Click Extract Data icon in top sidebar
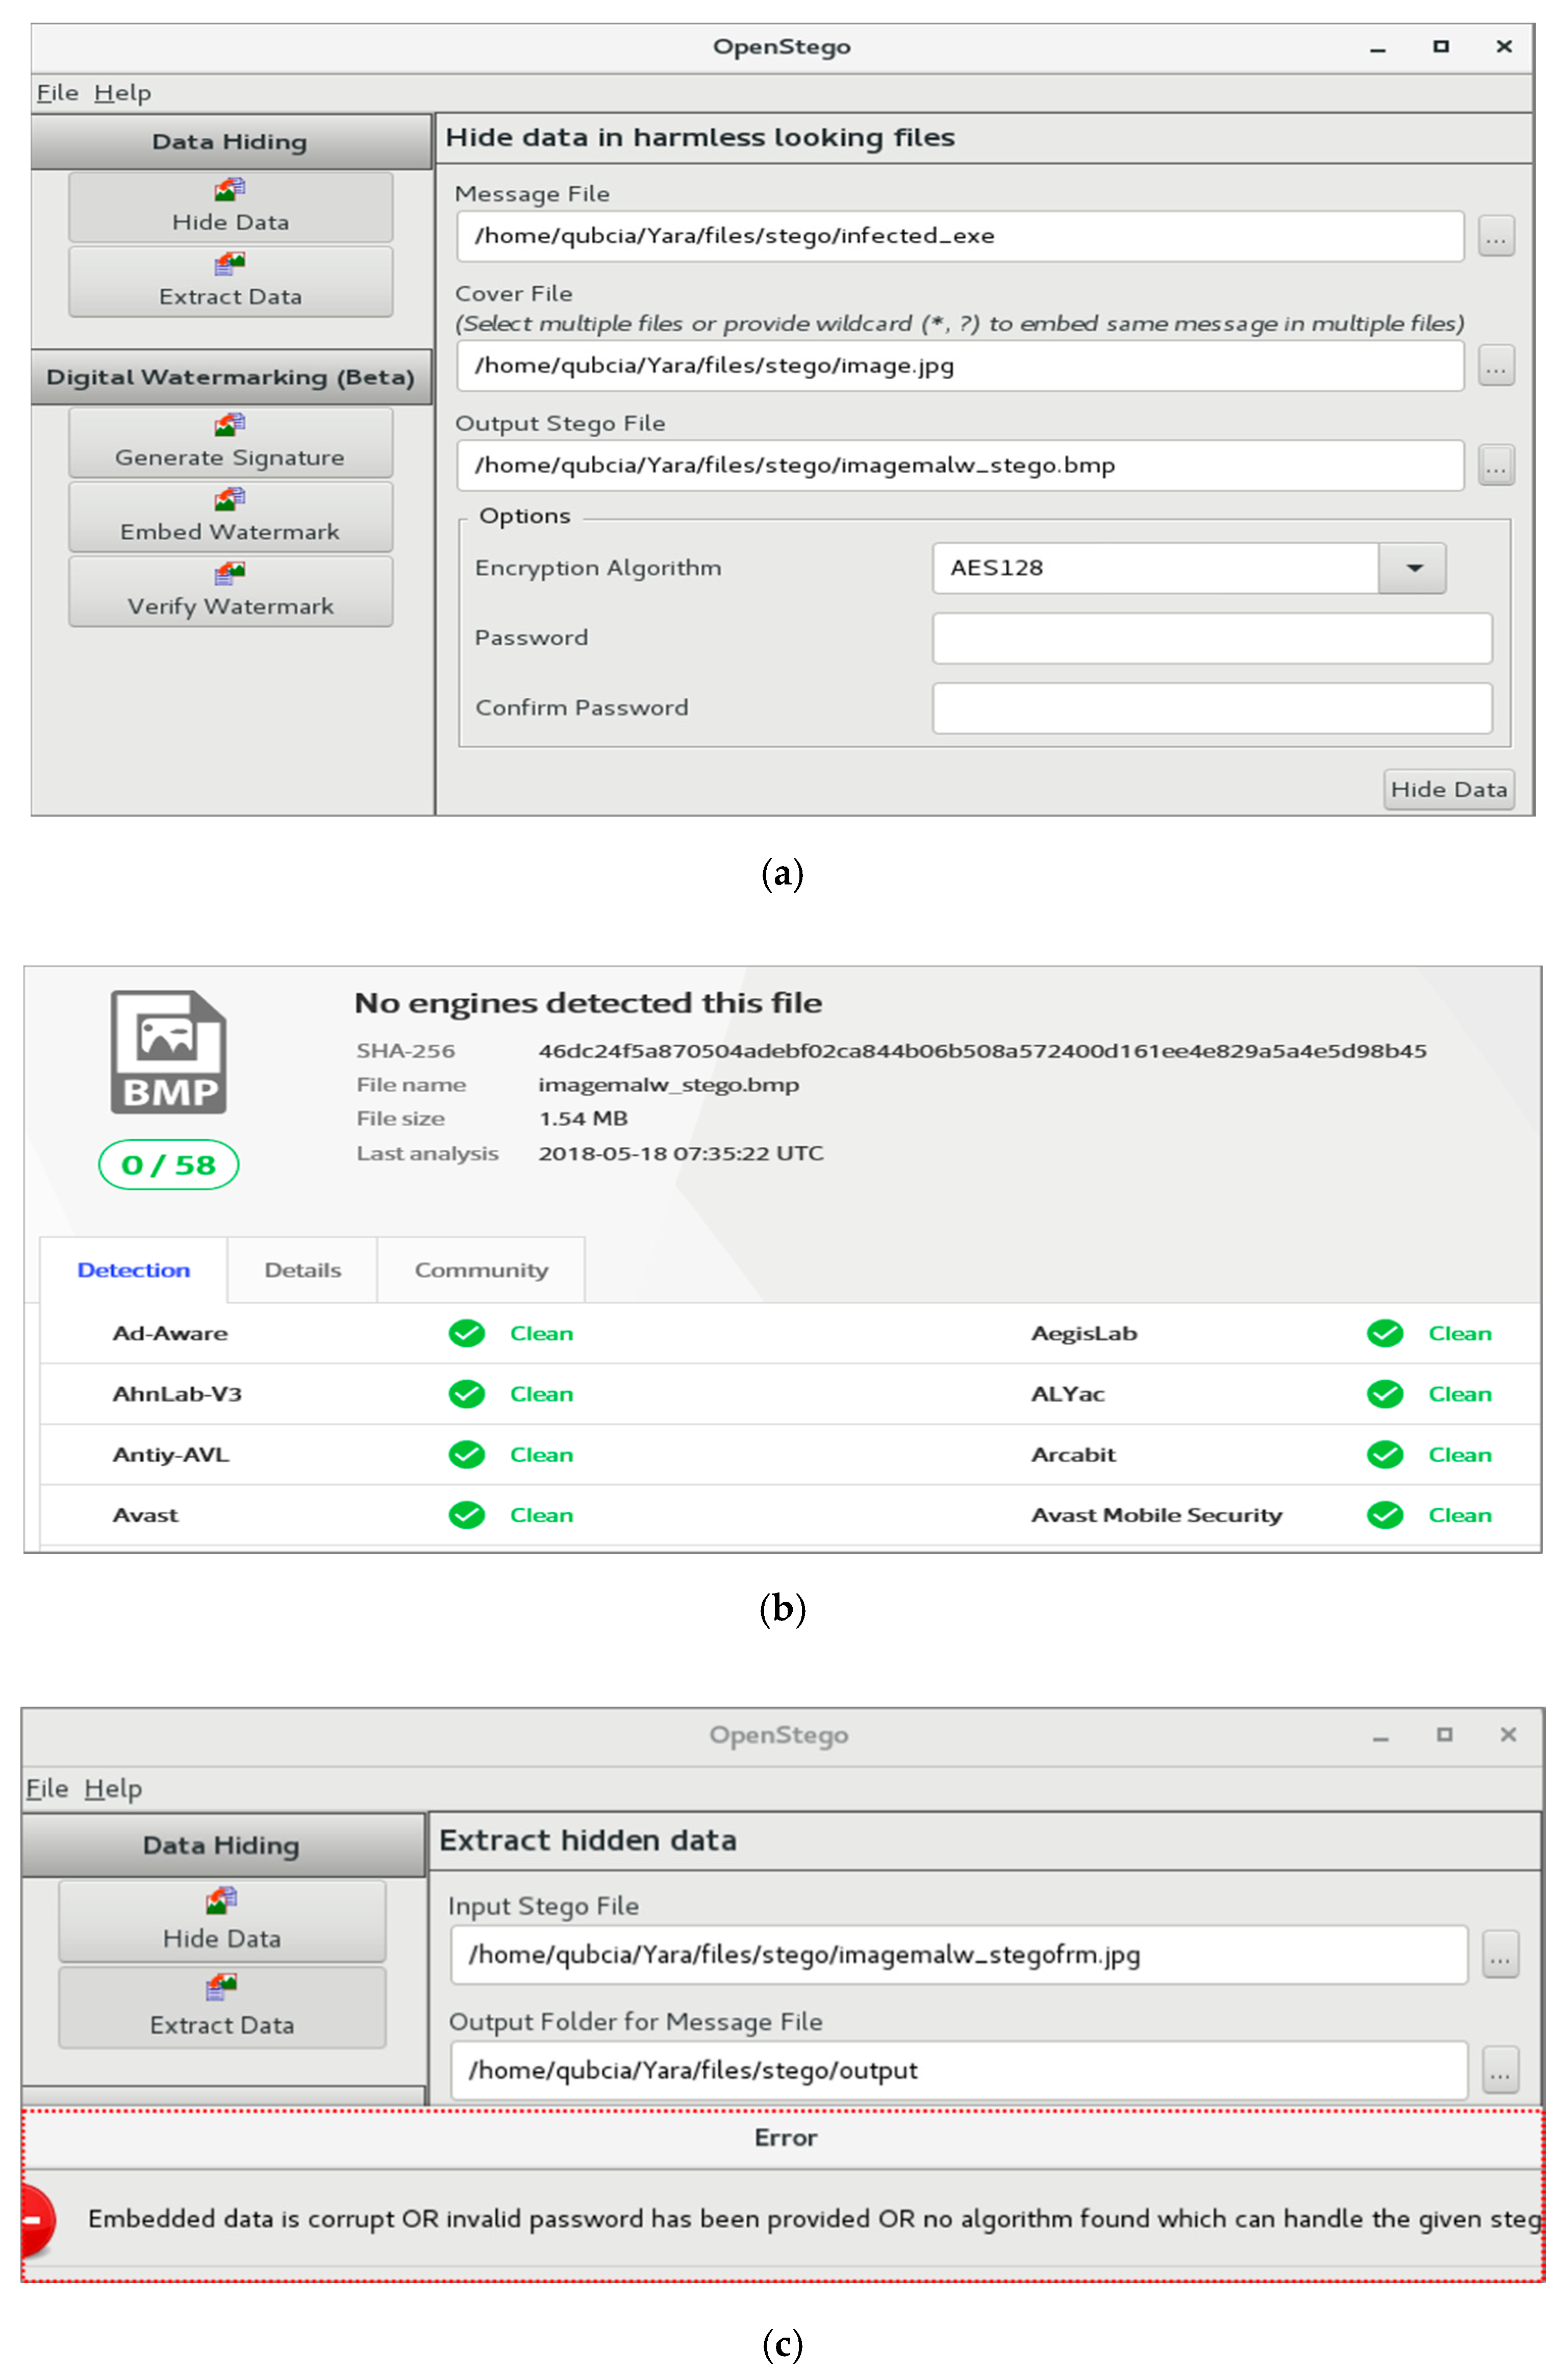This screenshot has width=1561, height=2380. pos(230,264)
